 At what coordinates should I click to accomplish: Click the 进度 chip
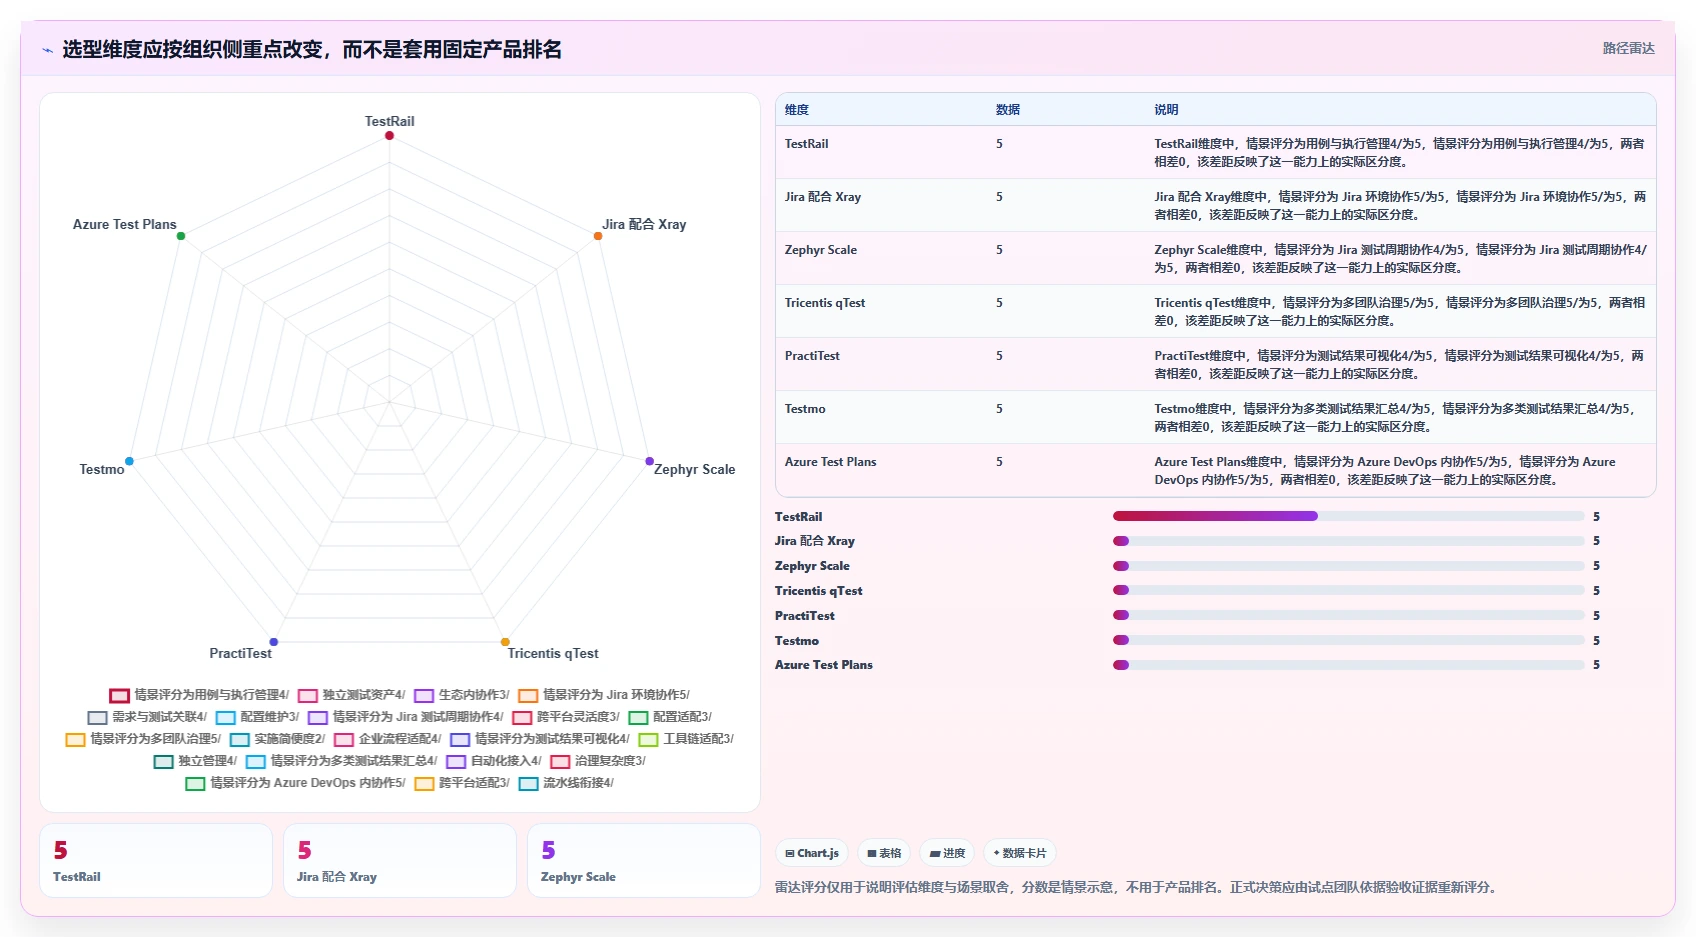[947, 853]
